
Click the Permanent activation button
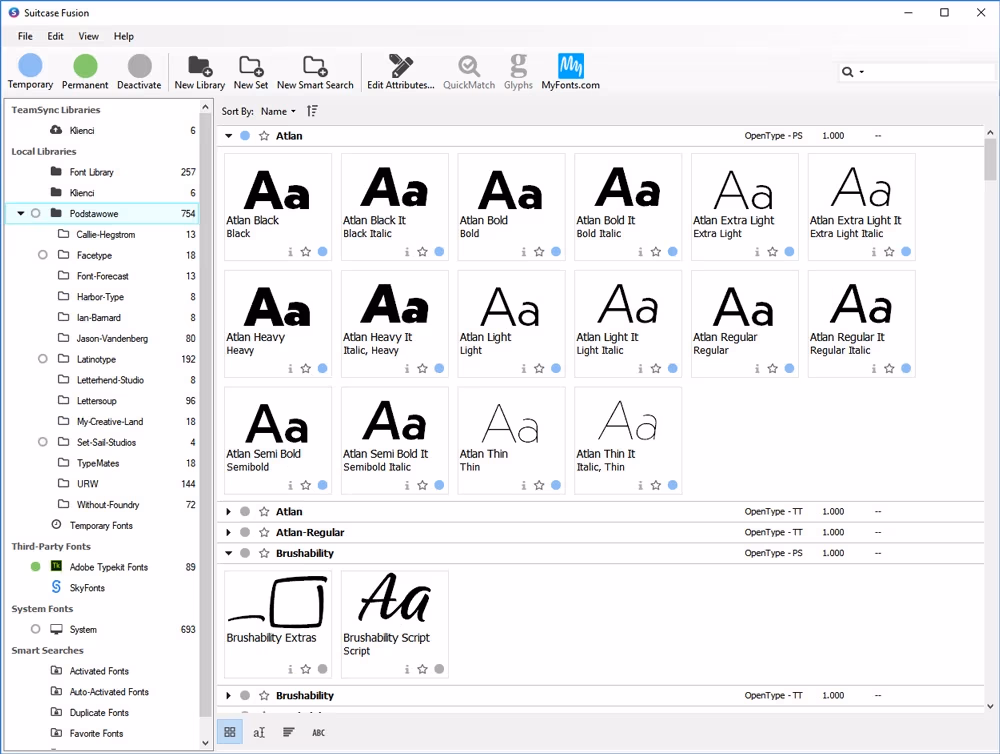pyautogui.click(x=85, y=71)
